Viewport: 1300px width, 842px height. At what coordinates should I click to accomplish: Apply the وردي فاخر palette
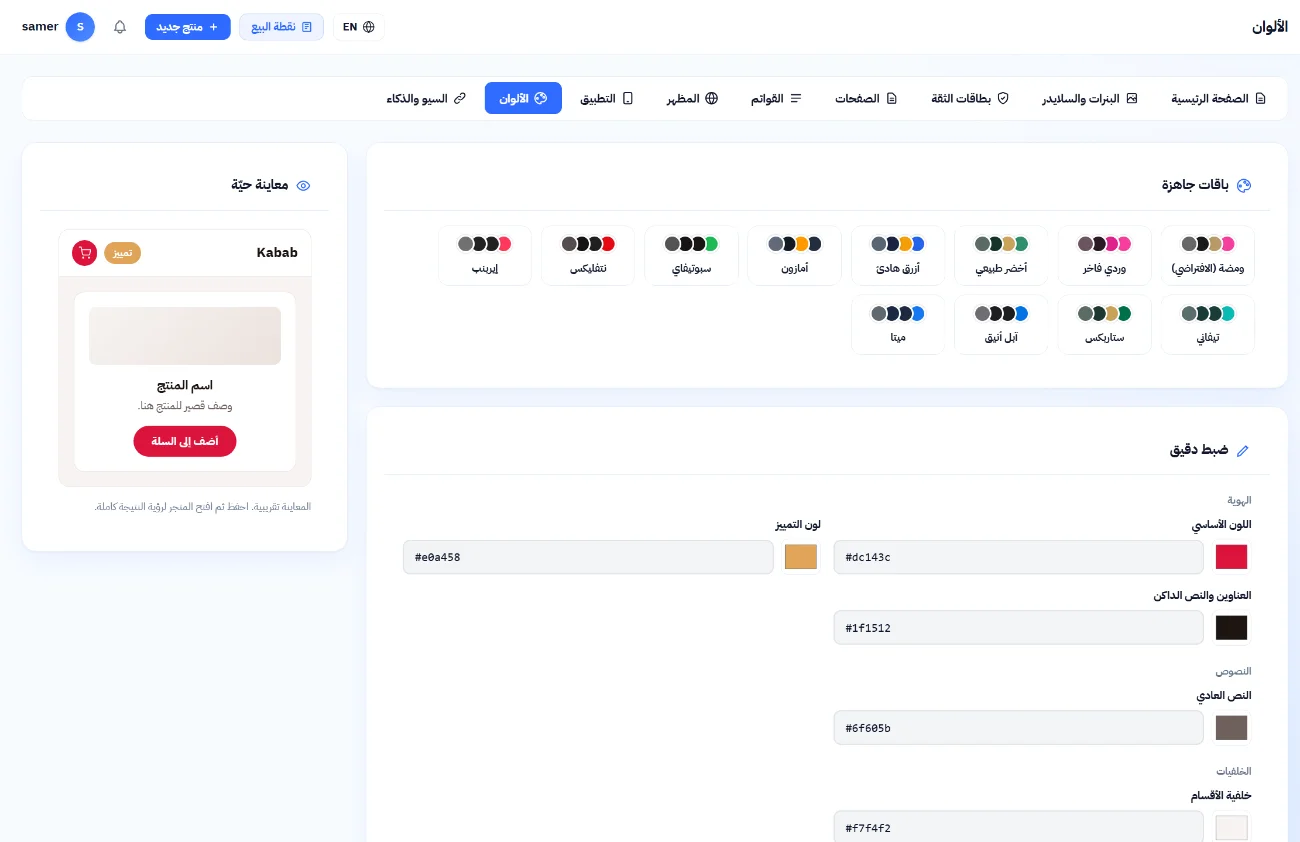(x=1104, y=255)
